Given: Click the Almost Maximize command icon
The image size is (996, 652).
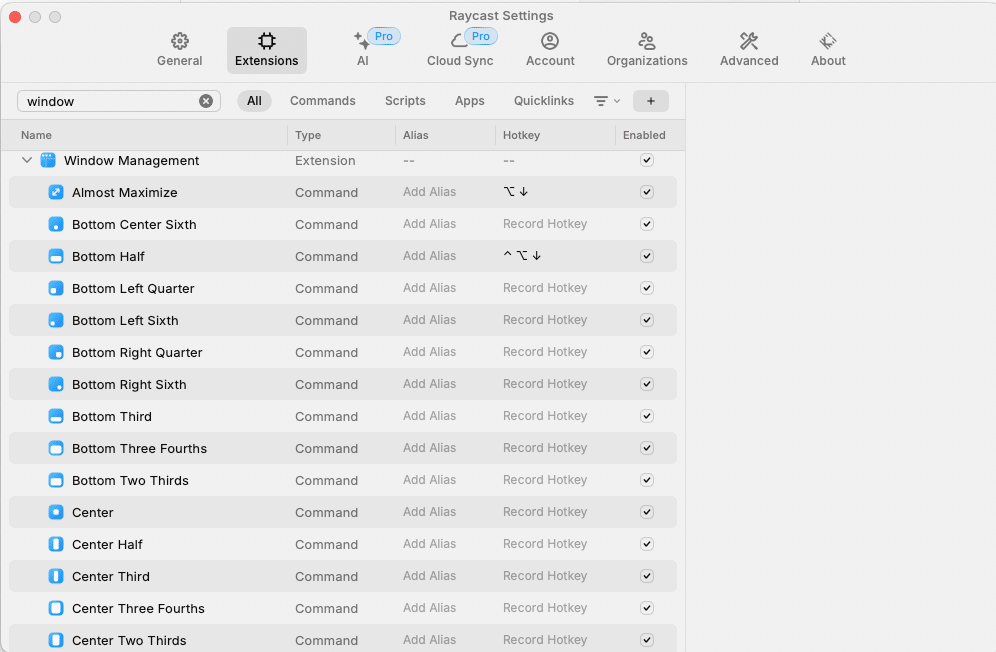Looking at the screenshot, I should 56,192.
